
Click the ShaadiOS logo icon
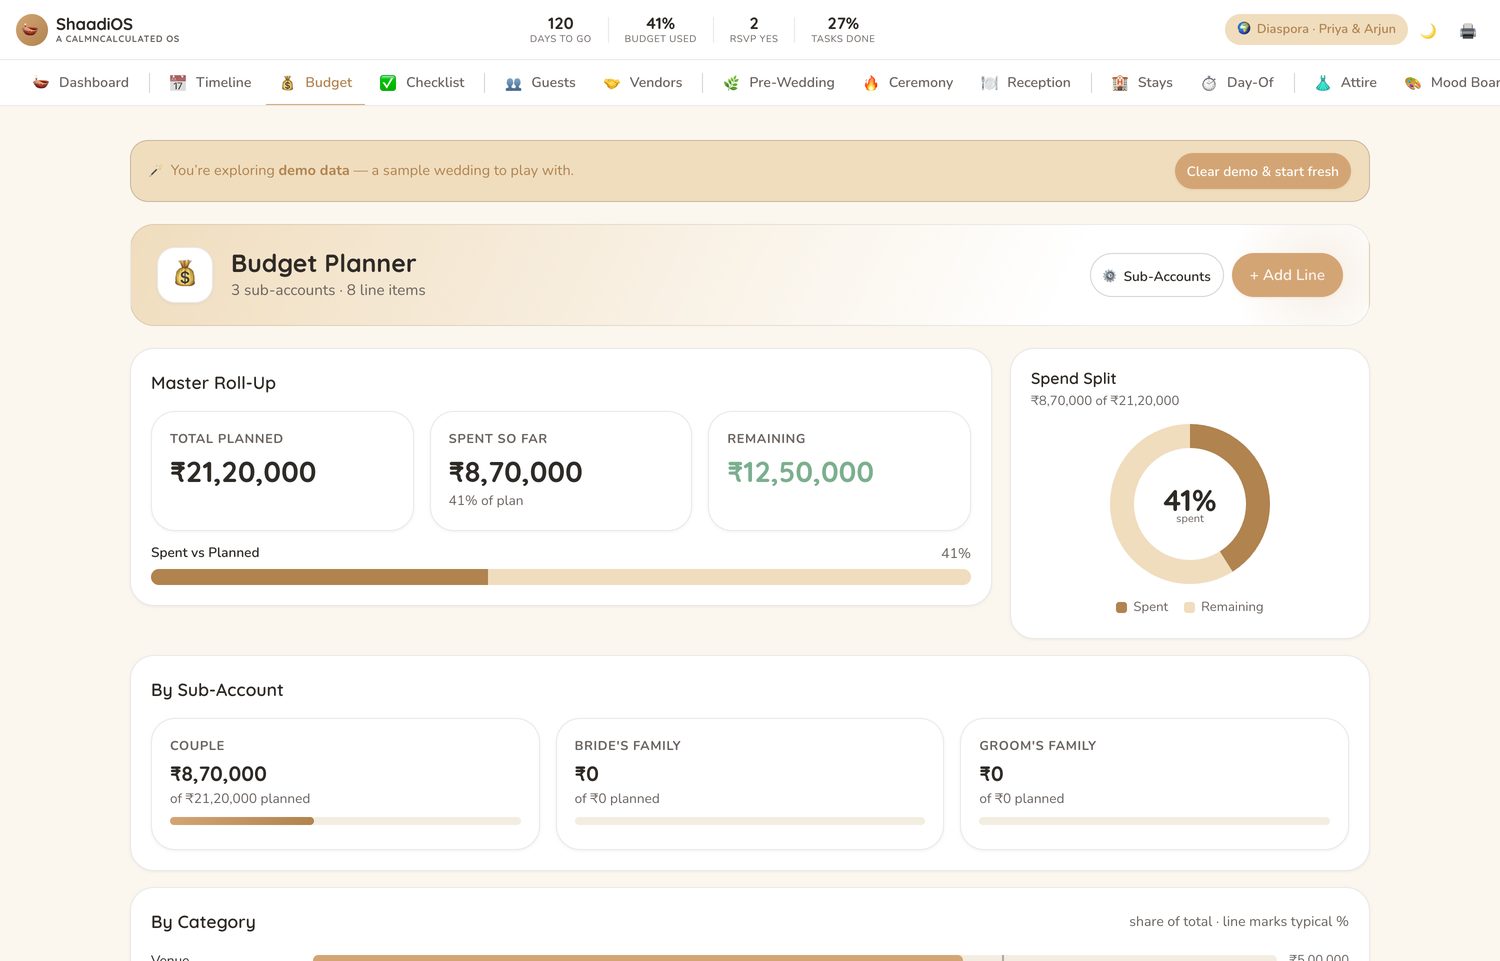(32, 30)
